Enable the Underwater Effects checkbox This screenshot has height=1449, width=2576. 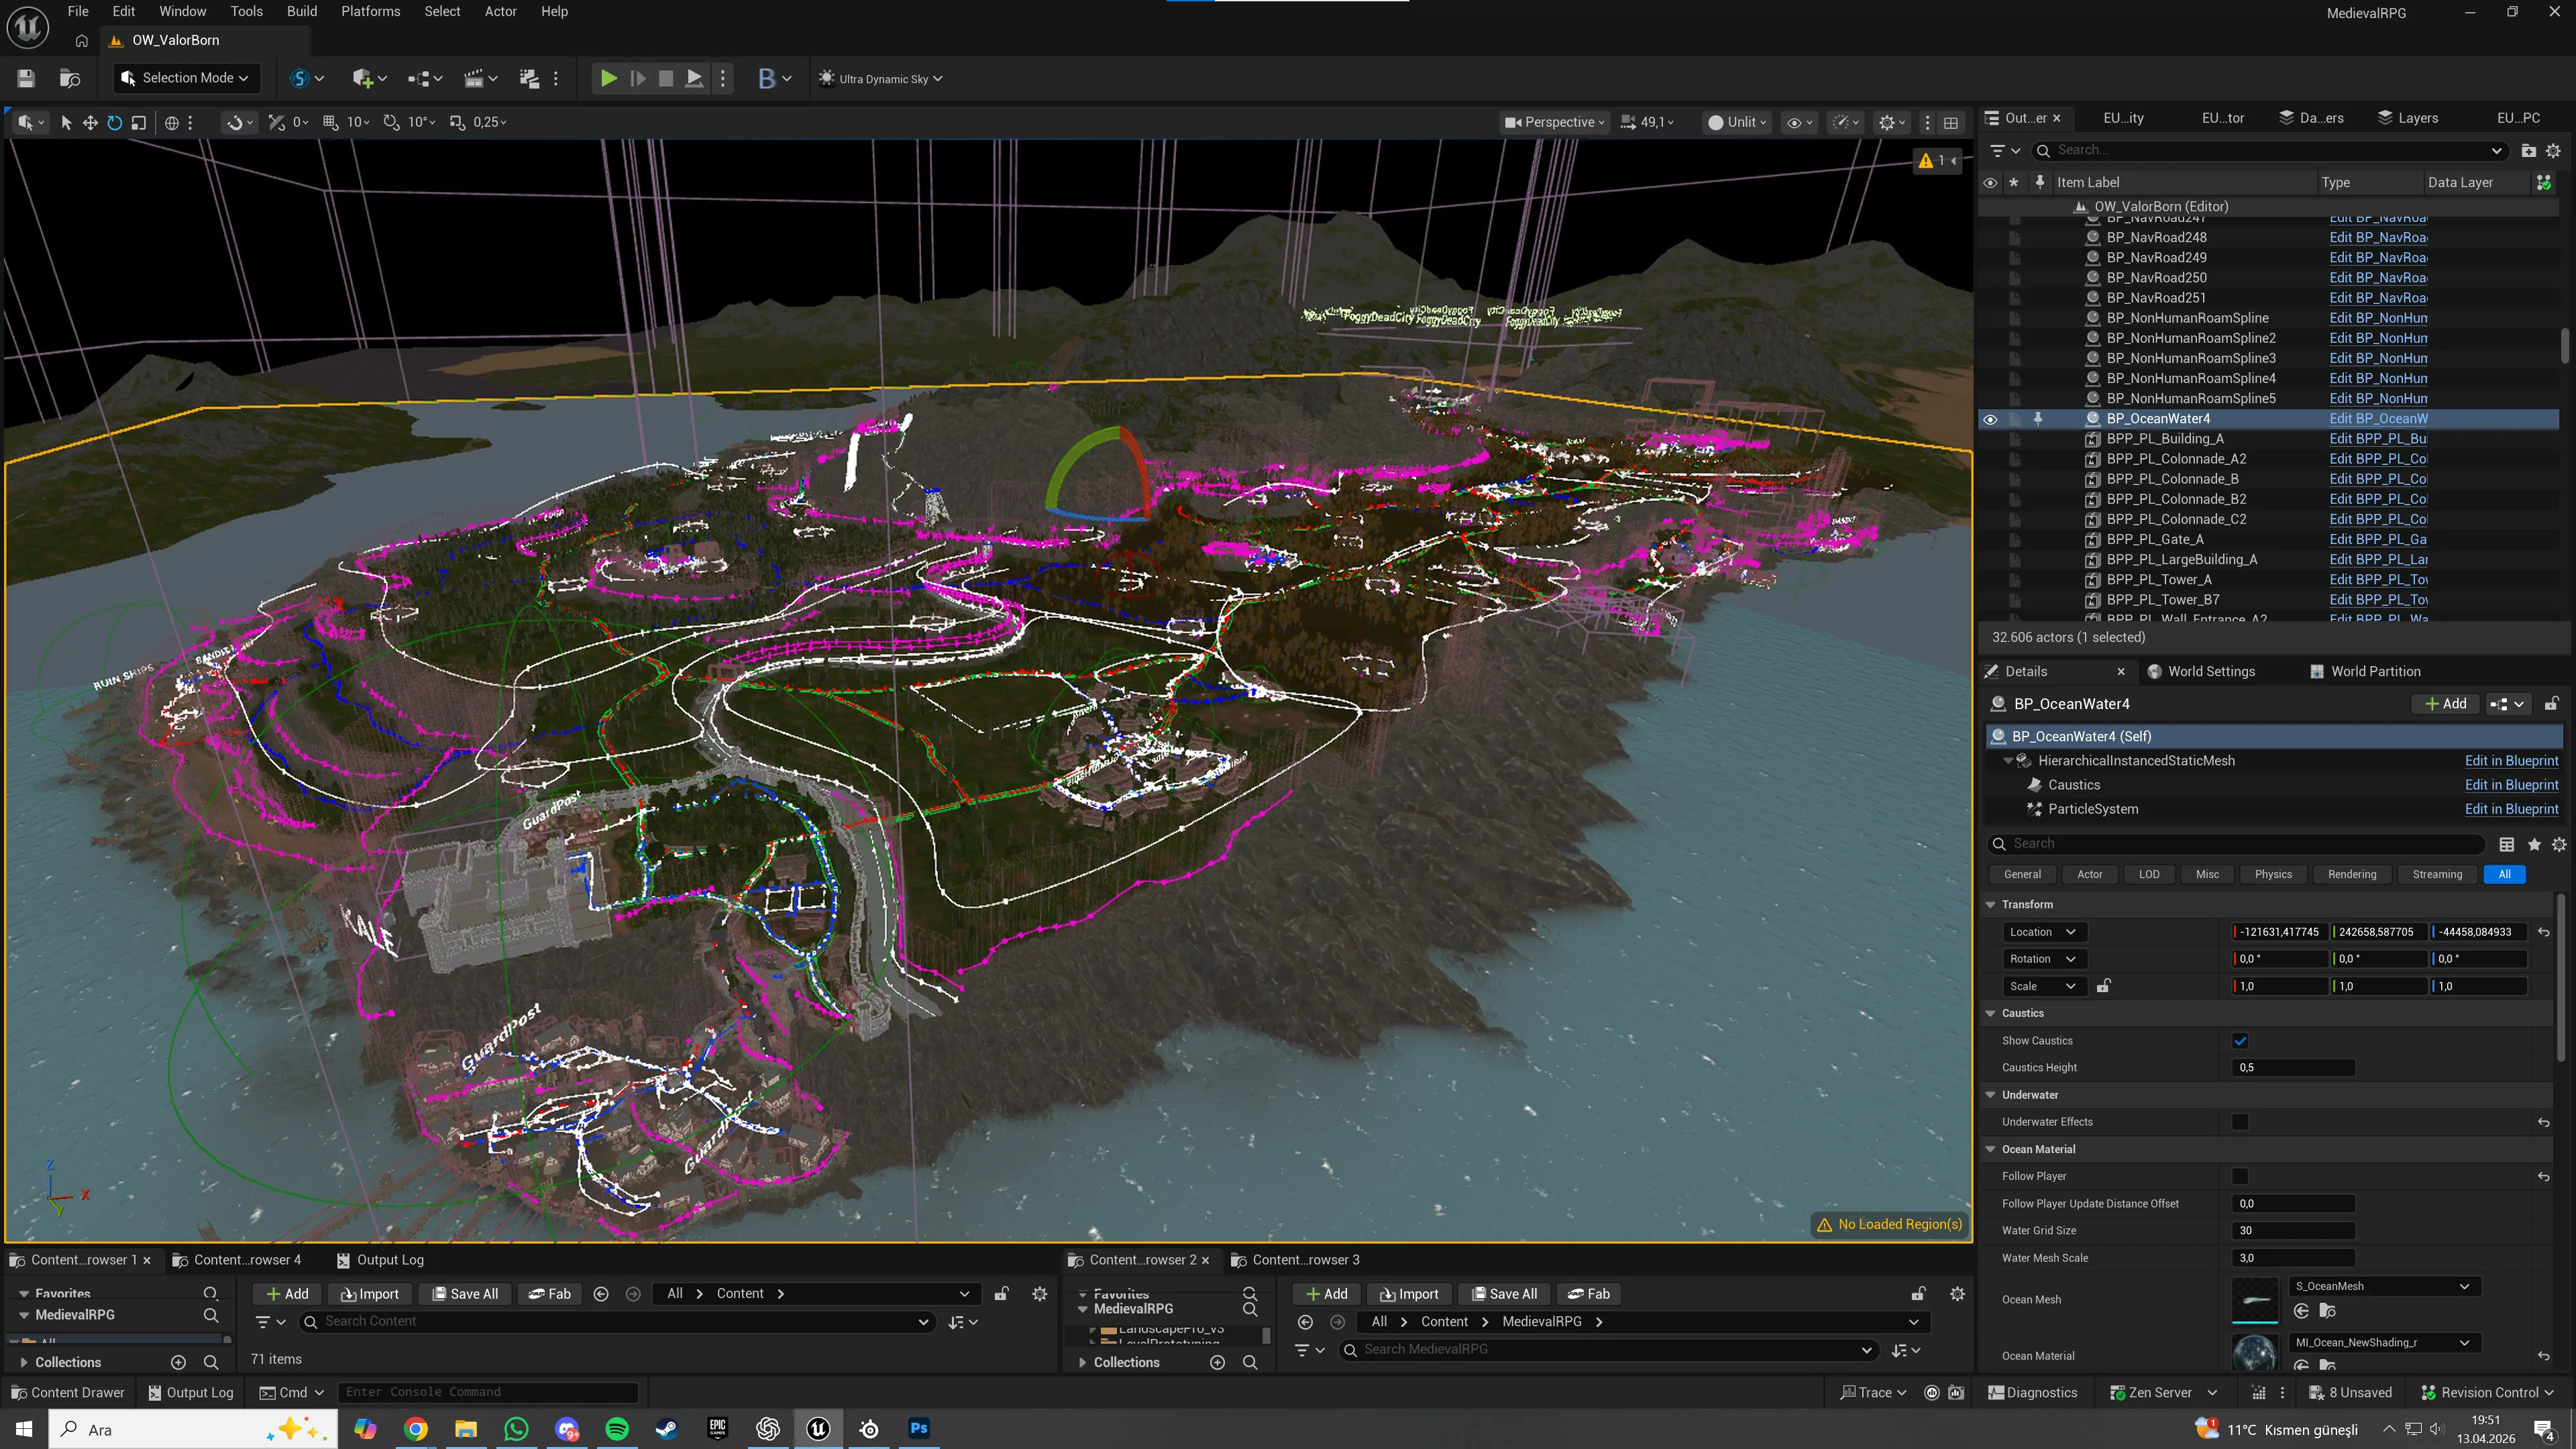pos(2240,1121)
